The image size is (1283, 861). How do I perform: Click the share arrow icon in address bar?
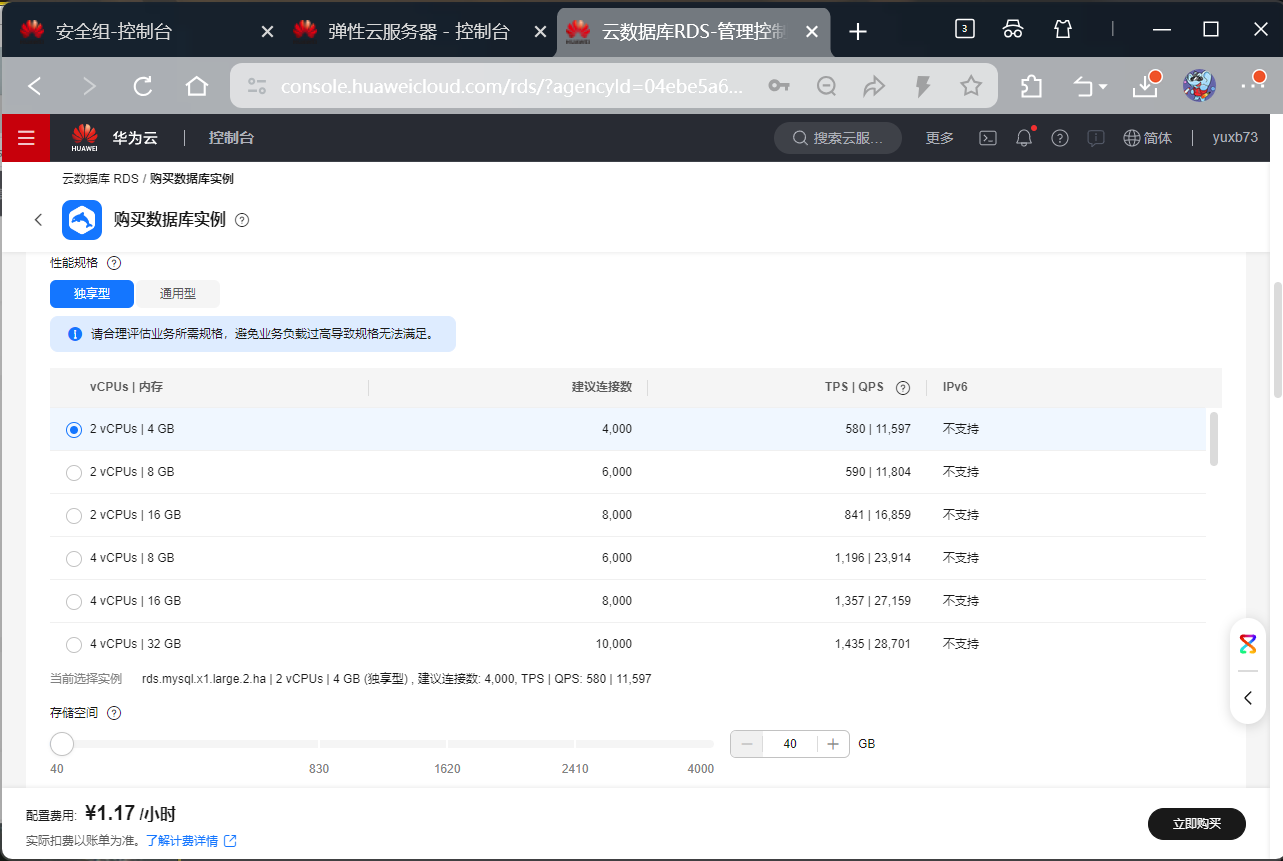[874, 86]
